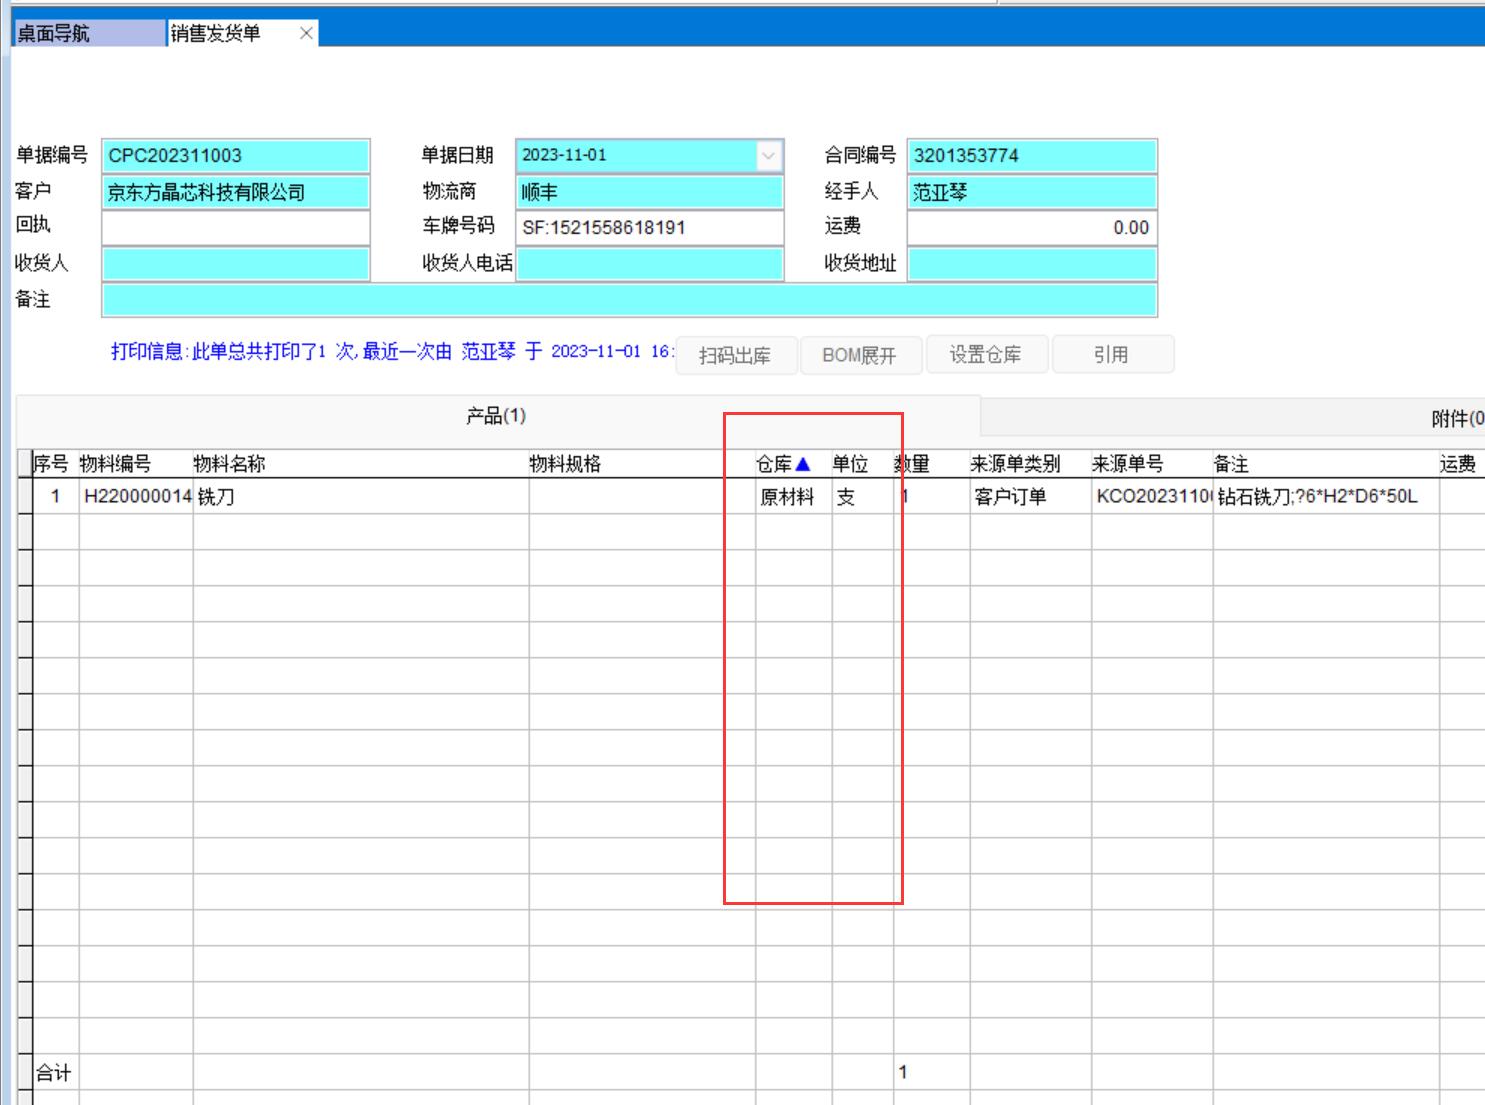Click the BOM展开 button
The image size is (1485, 1105).
(x=859, y=356)
